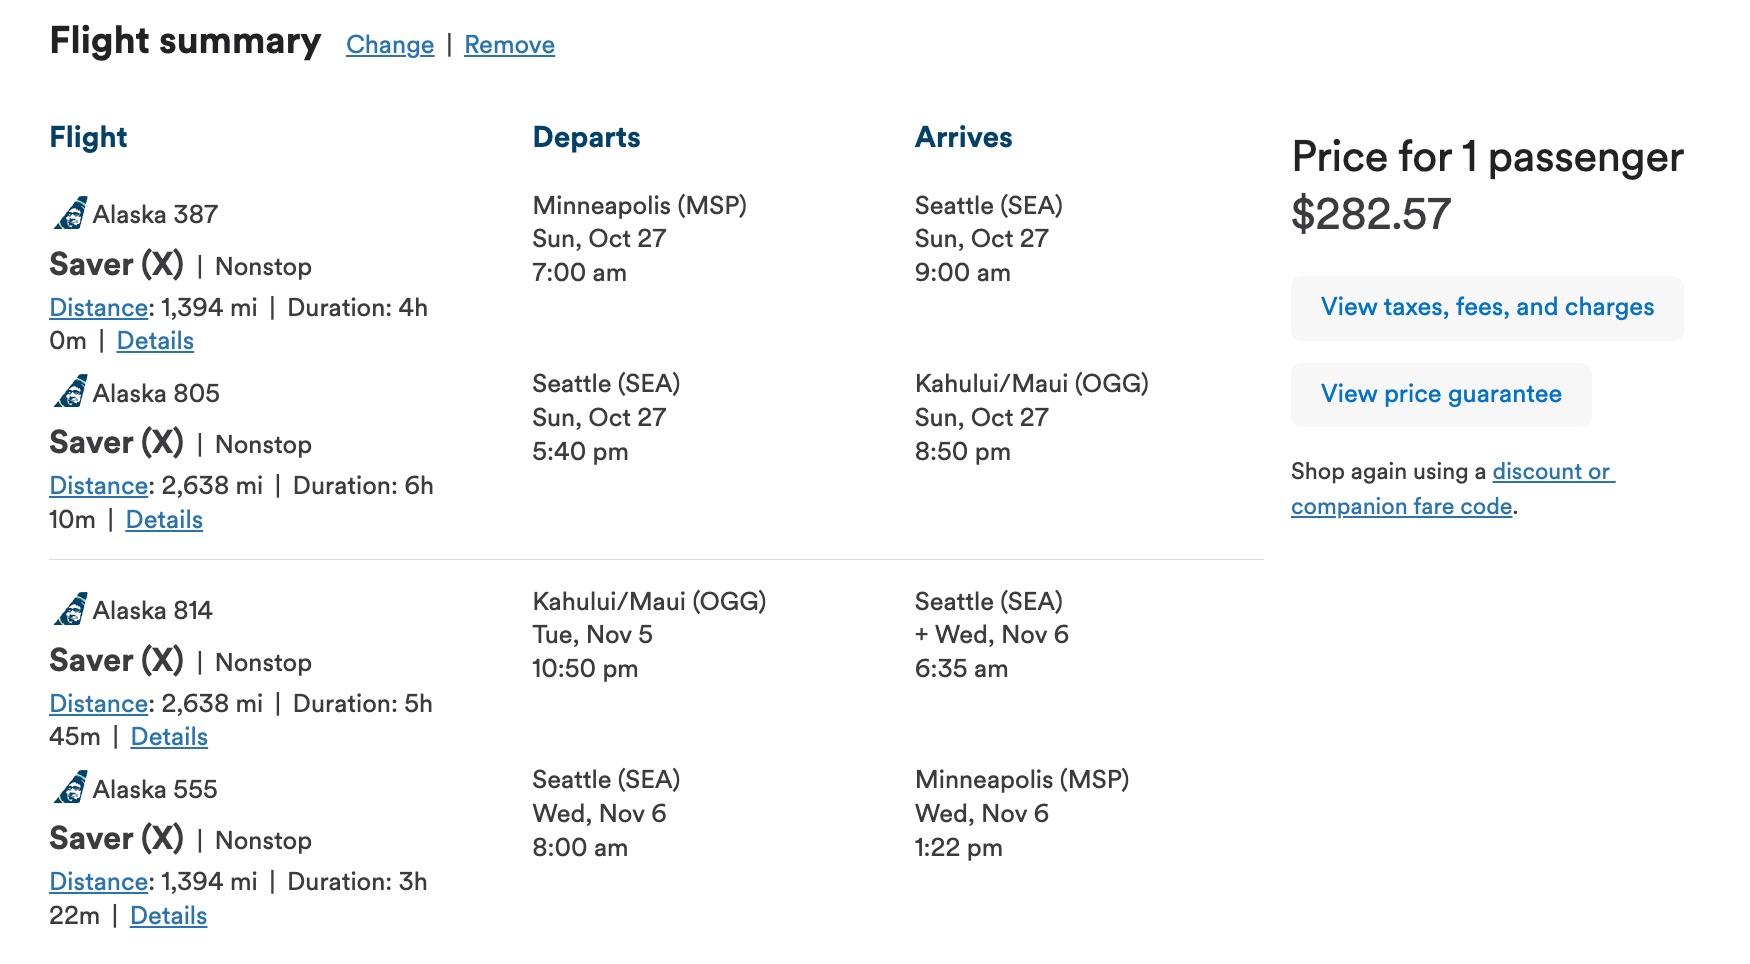Image resolution: width=1750 pixels, height=964 pixels.
Task: View Details for Alaska 814 flight
Action: point(169,737)
